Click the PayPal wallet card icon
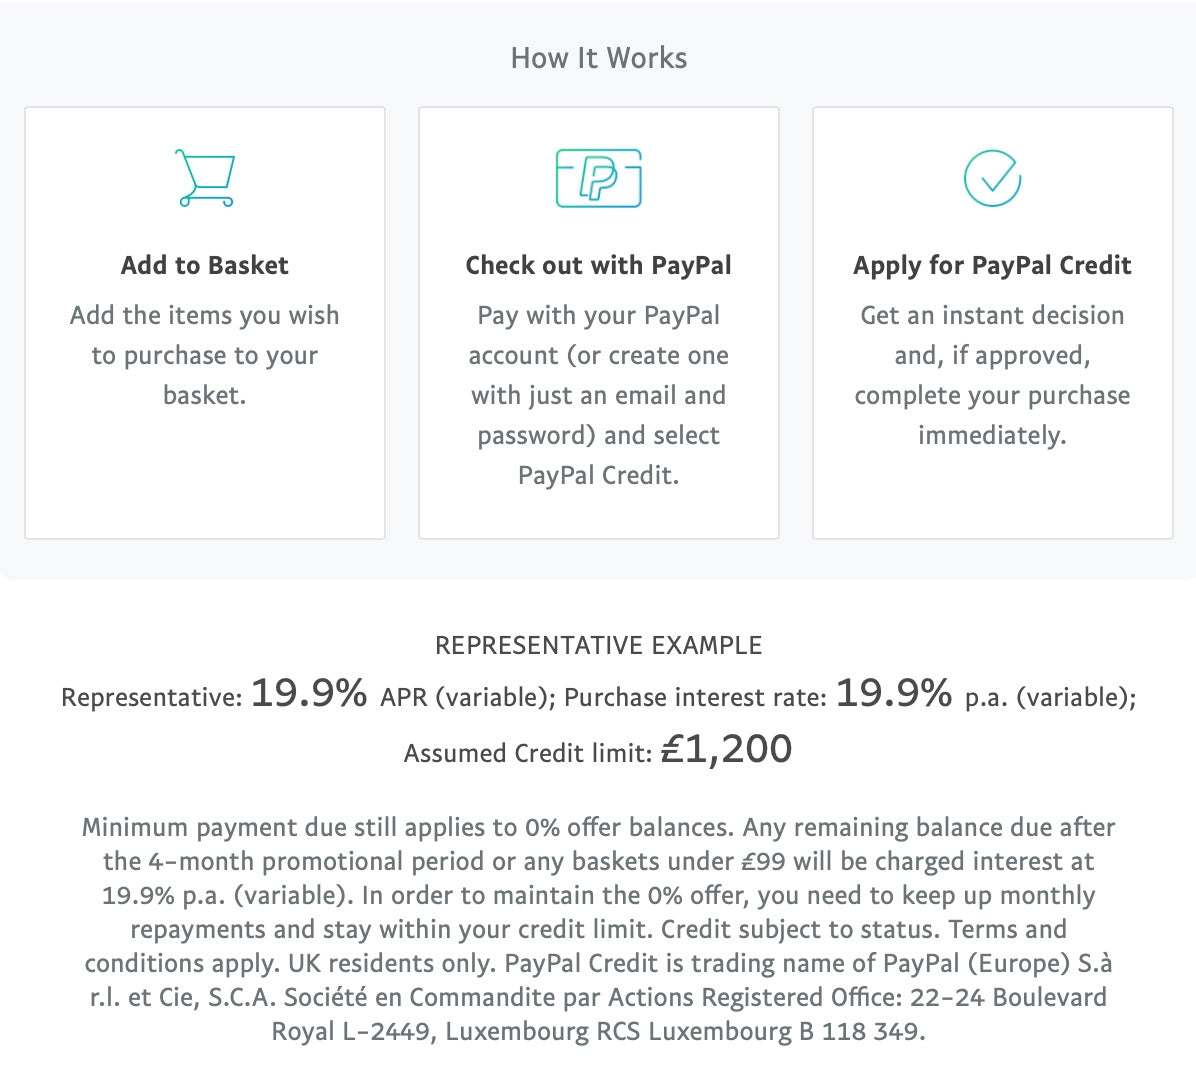1196x1092 pixels. click(x=598, y=178)
